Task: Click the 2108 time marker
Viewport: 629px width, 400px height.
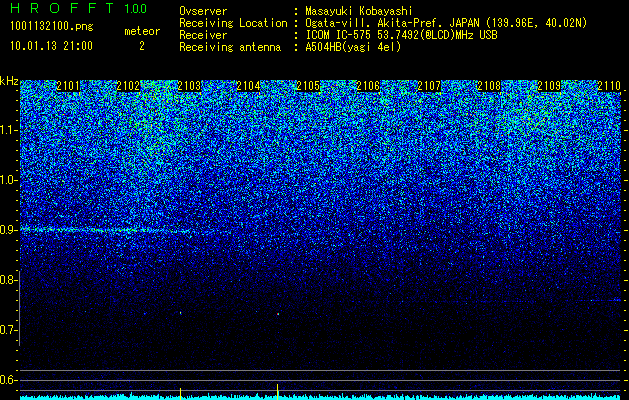Action: click(x=489, y=85)
